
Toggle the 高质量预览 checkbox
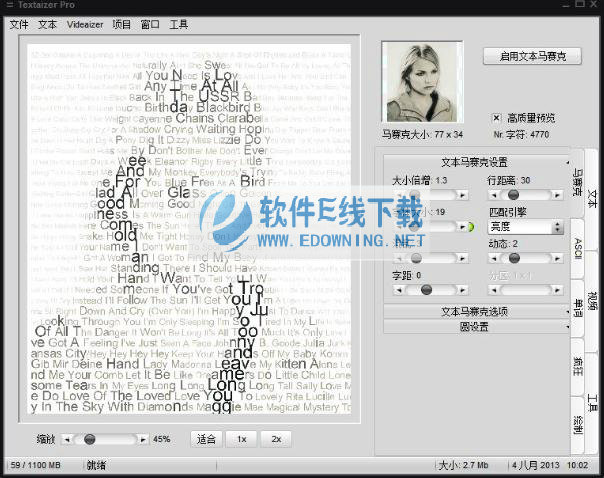coord(497,117)
